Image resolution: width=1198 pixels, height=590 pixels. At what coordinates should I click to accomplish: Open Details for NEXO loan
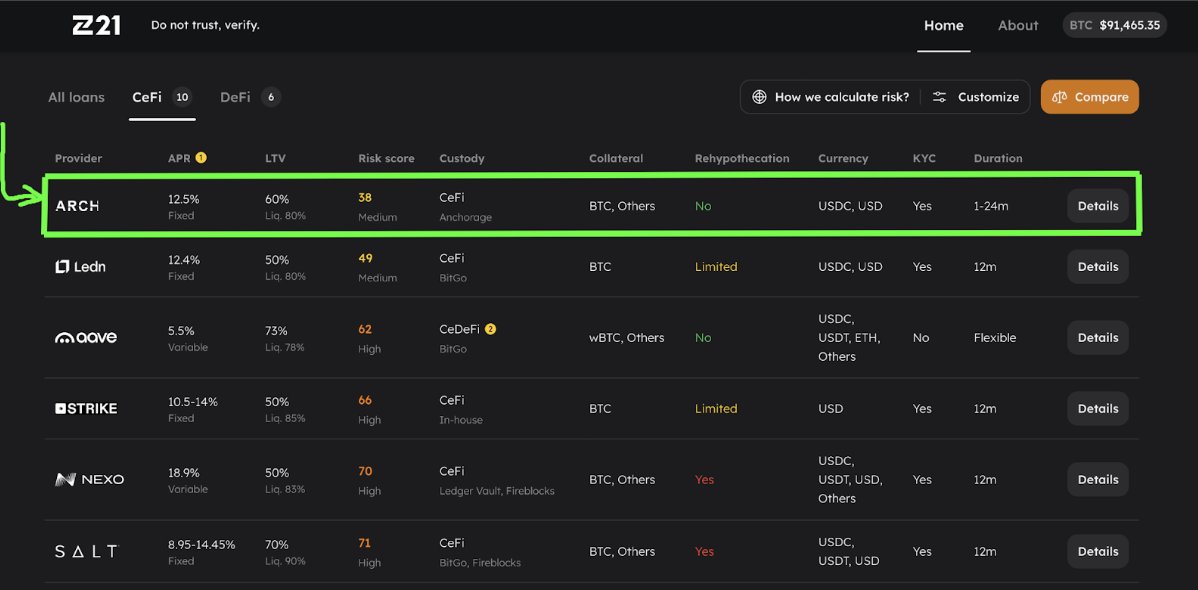(x=1098, y=480)
